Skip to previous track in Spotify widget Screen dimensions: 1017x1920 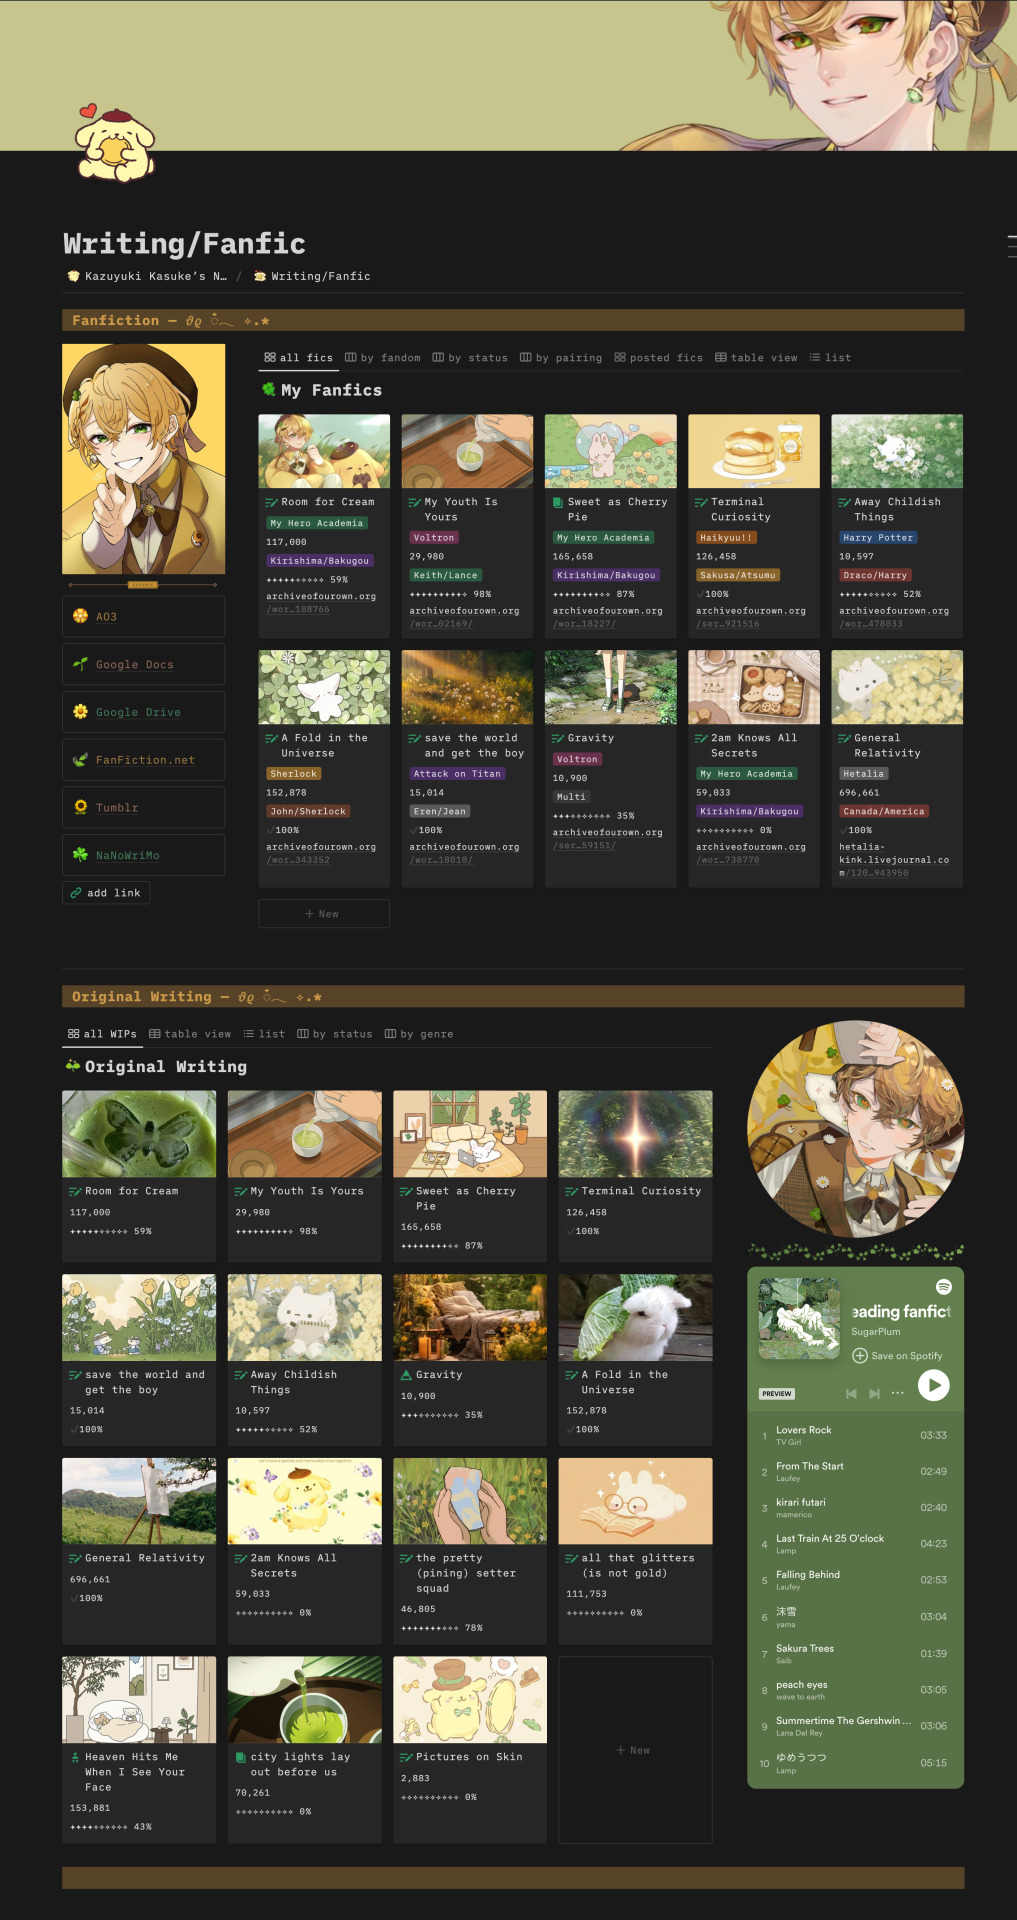[x=851, y=1393]
